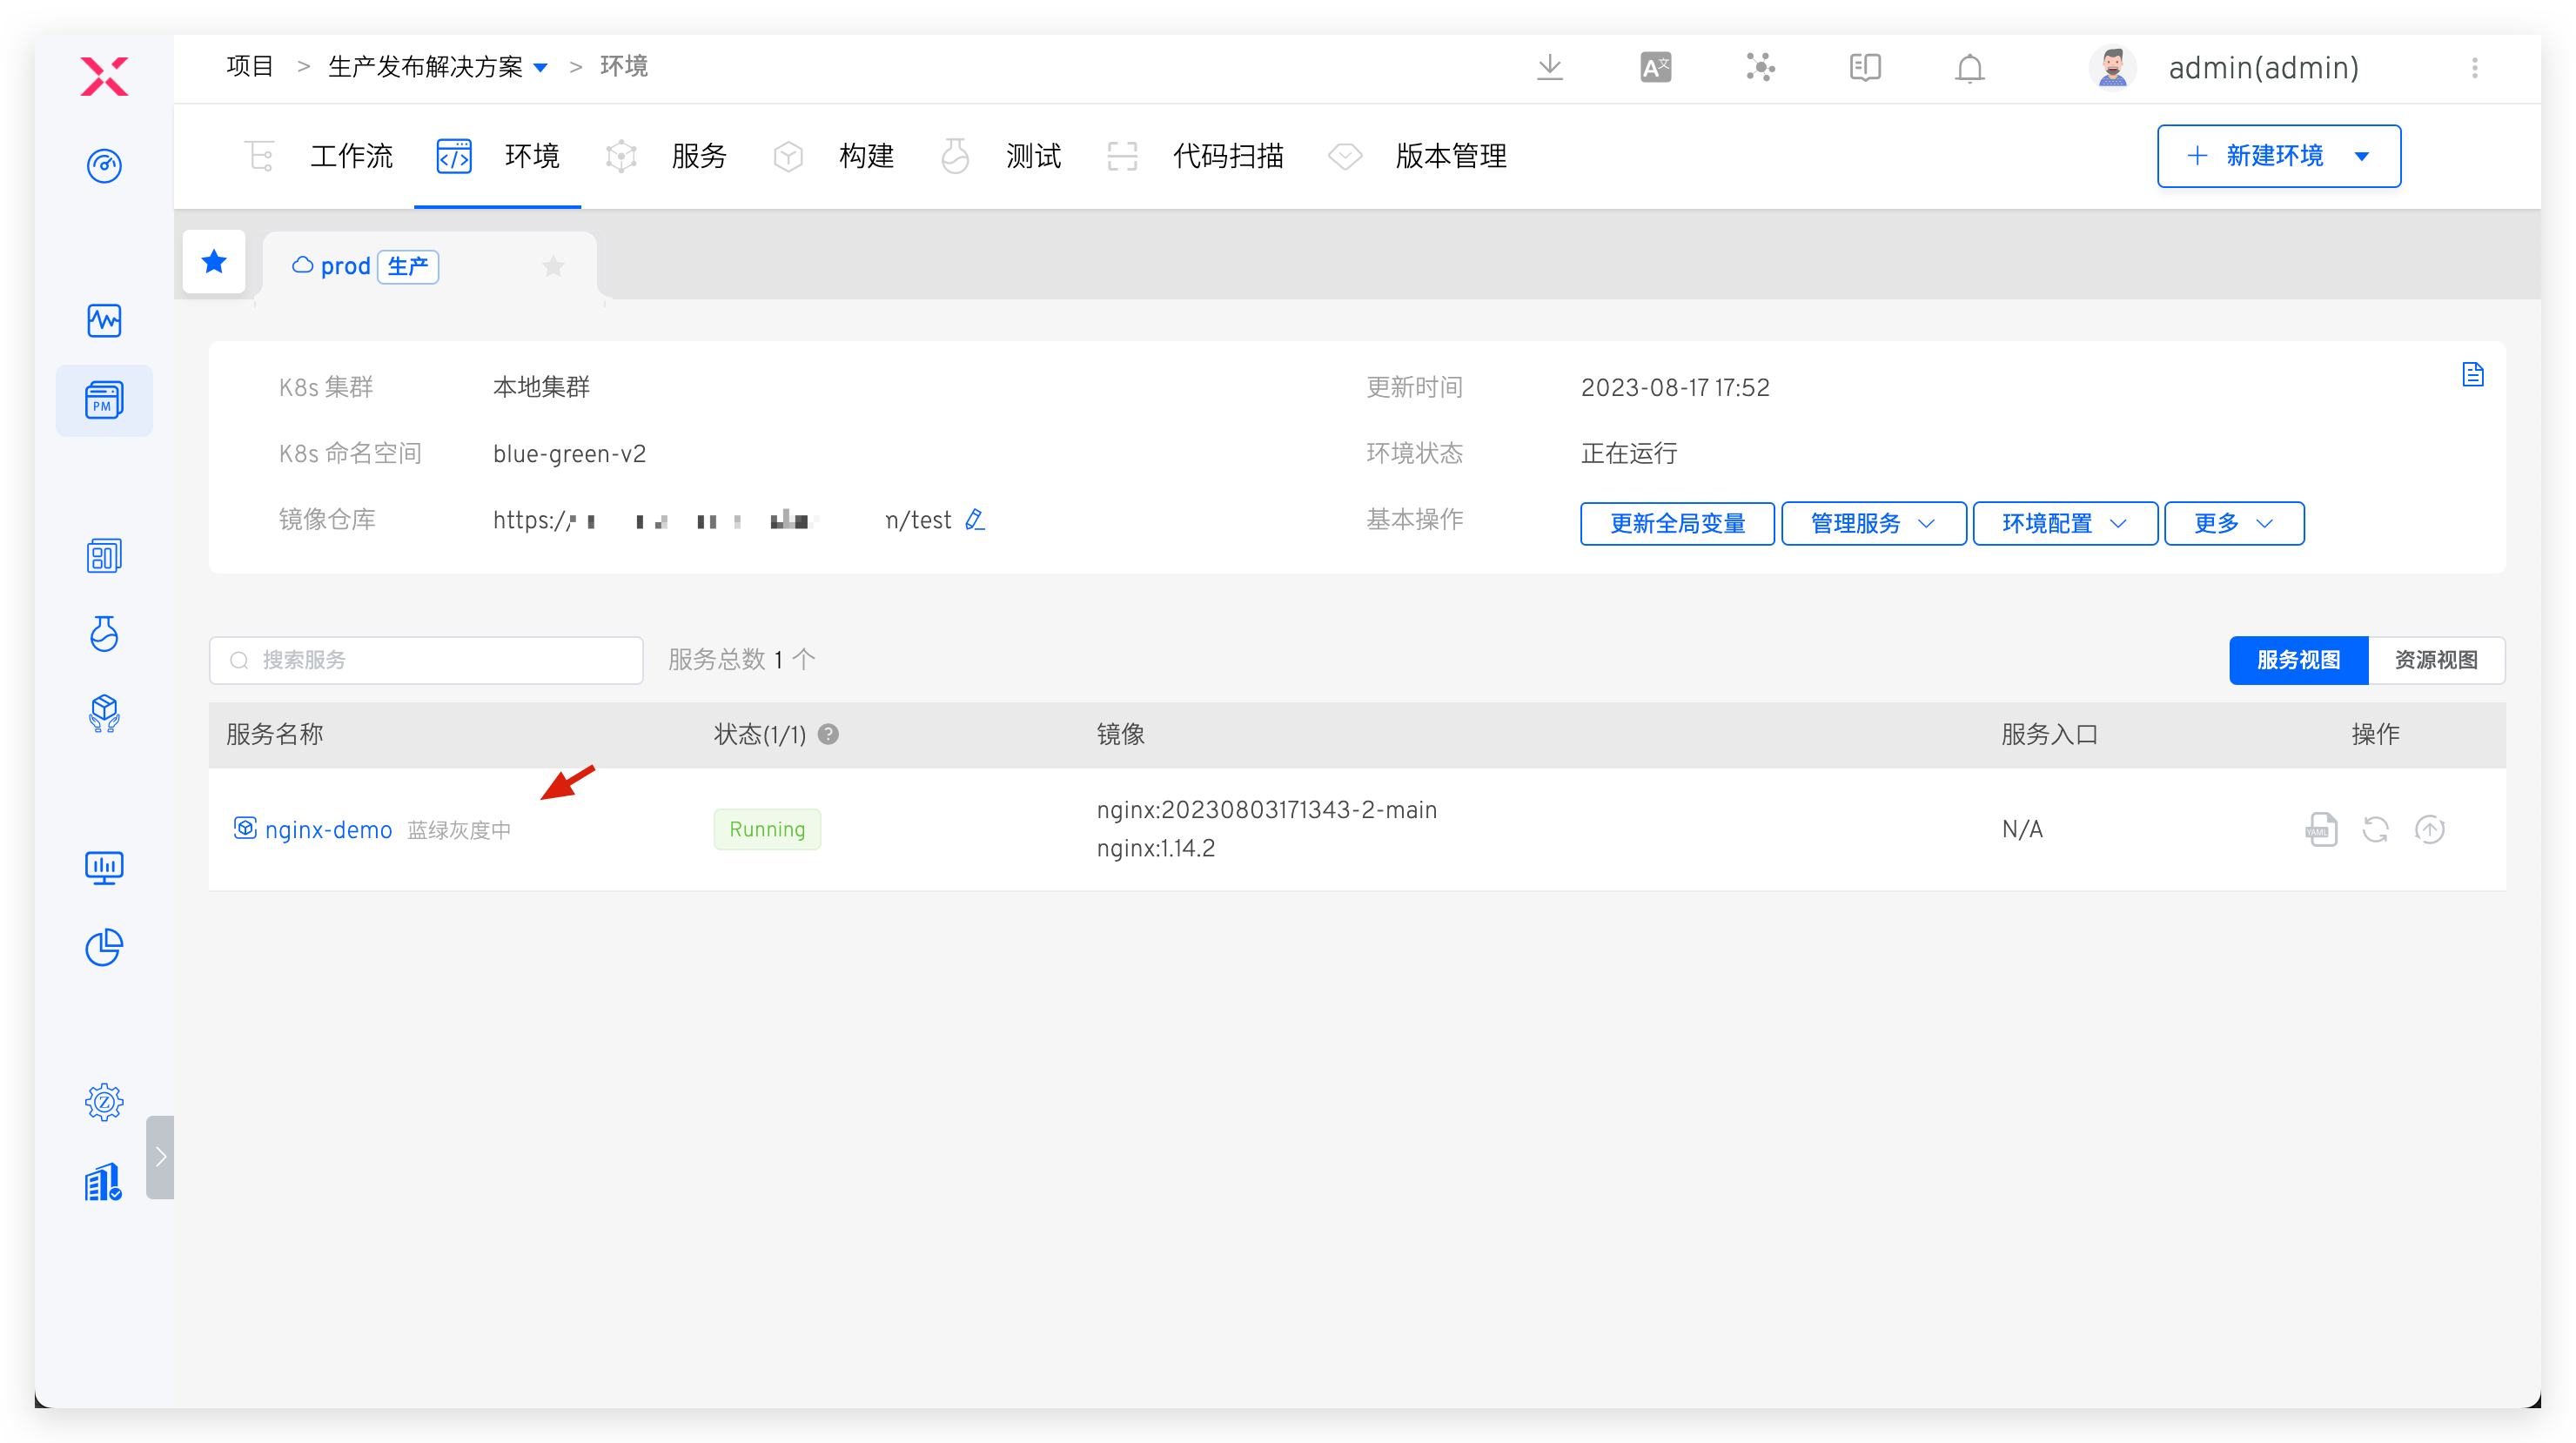Edit the image registry with pencil icon

pos(975,520)
